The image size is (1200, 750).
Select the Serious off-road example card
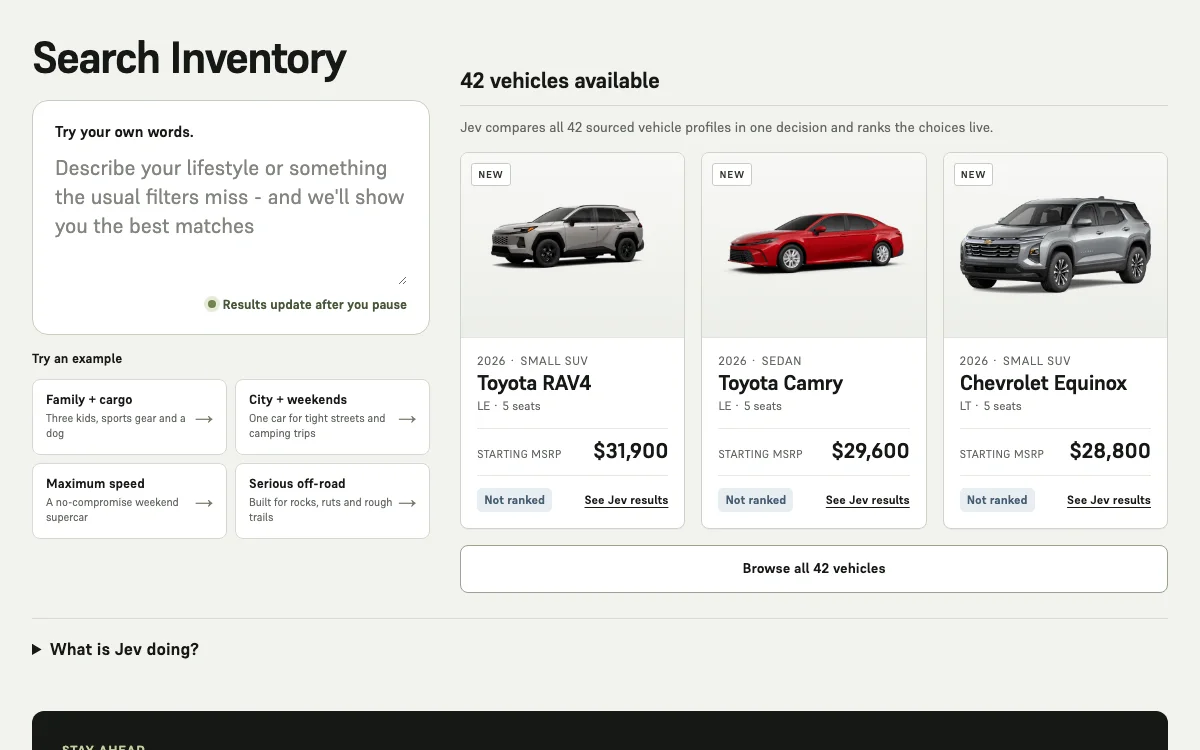[332, 501]
